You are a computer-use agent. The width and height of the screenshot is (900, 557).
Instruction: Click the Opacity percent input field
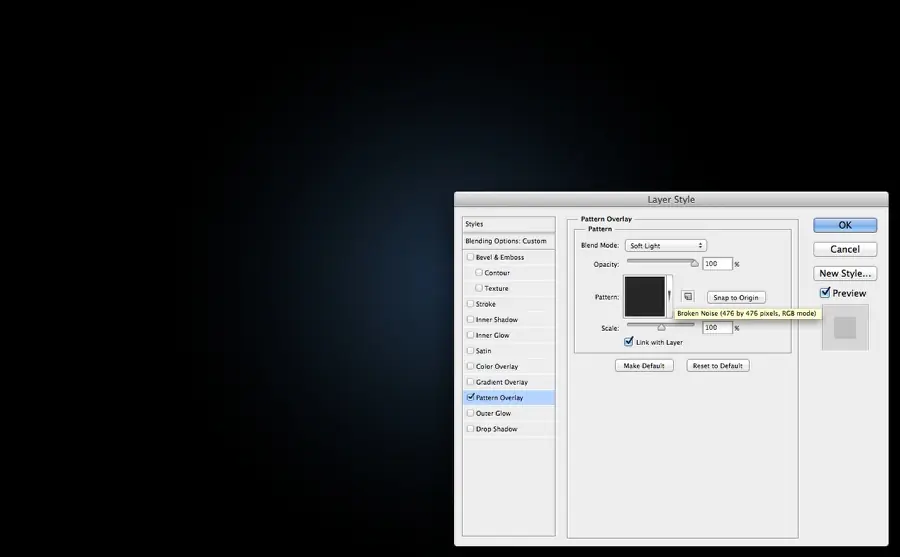point(717,264)
